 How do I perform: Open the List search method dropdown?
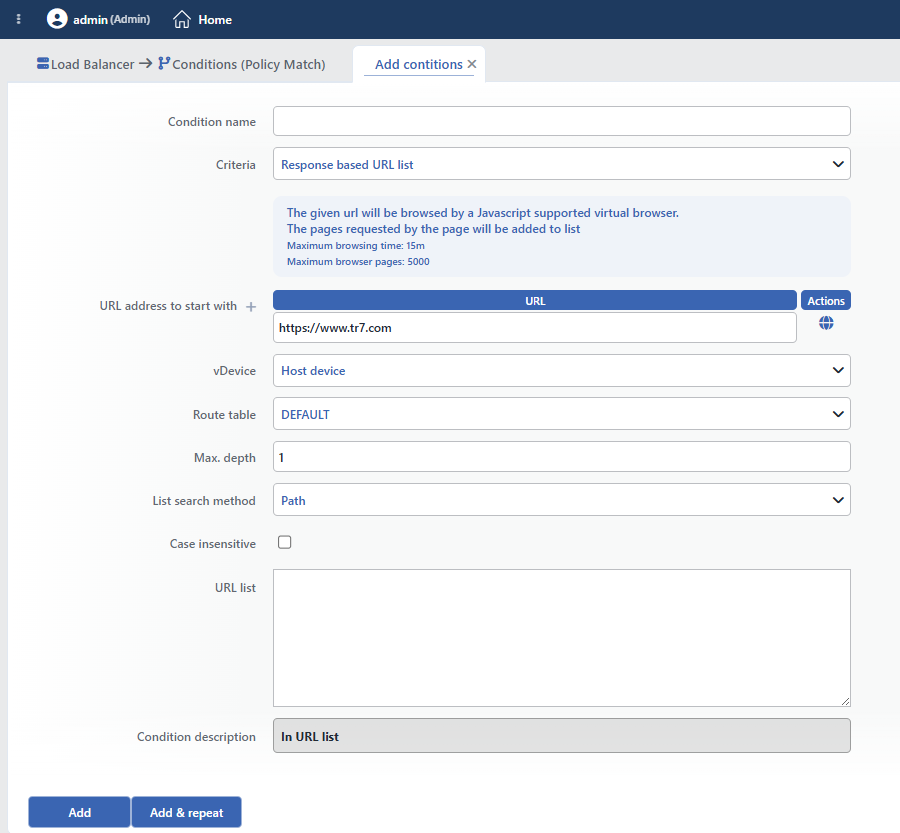pos(561,500)
